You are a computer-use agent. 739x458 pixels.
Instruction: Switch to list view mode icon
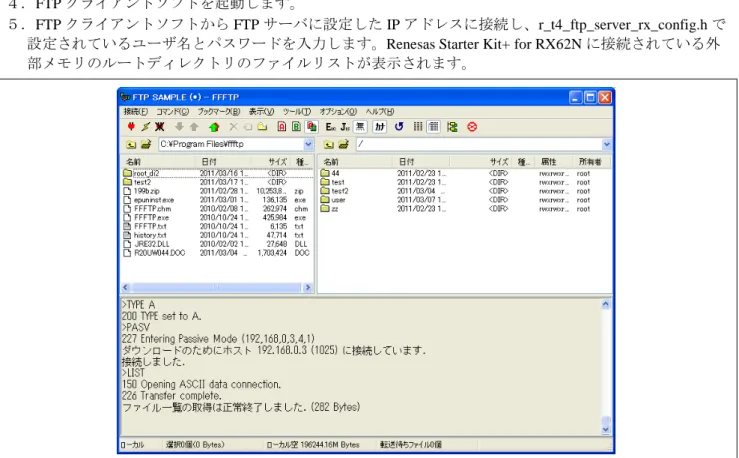click(418, 127)
